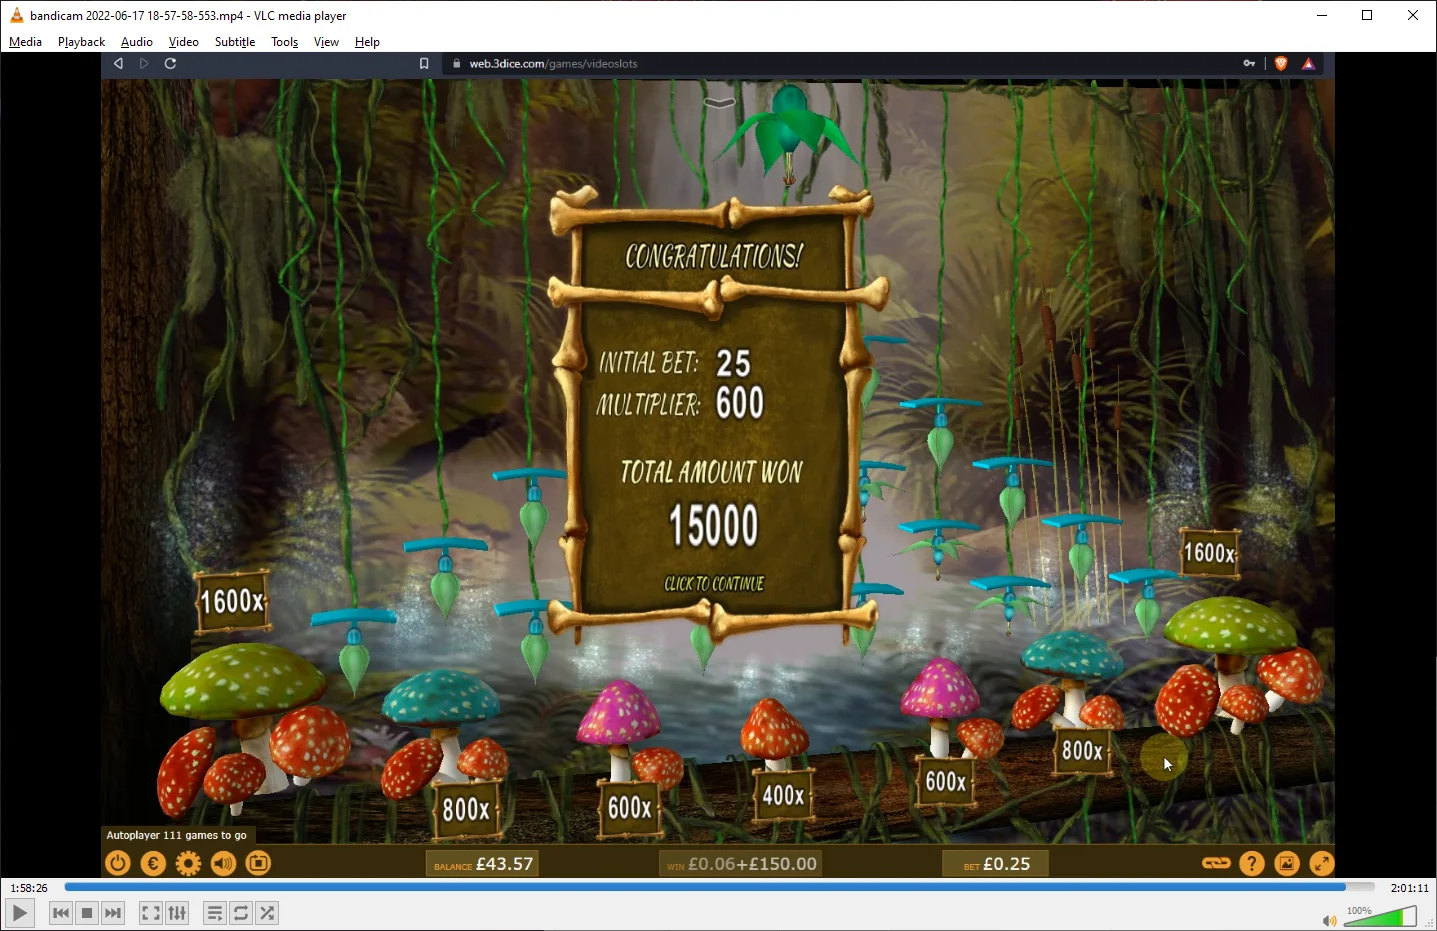Open the Help menu
The width and height of the screenshot is (1437, 931).
(x=367, y=42)
